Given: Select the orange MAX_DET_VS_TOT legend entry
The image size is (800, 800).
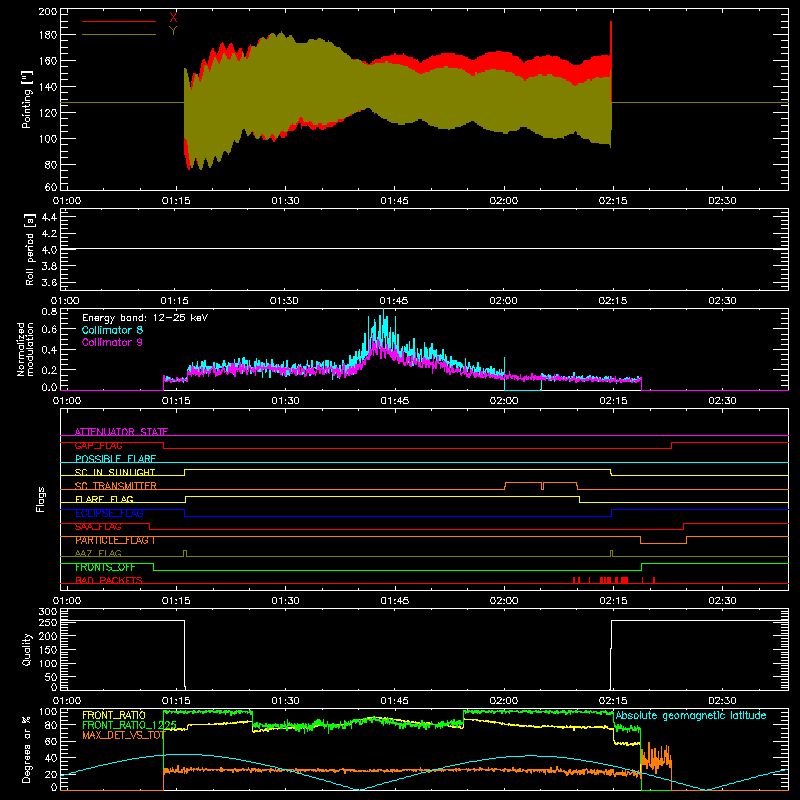Looking at the screenshot, I should coord(123,735).
